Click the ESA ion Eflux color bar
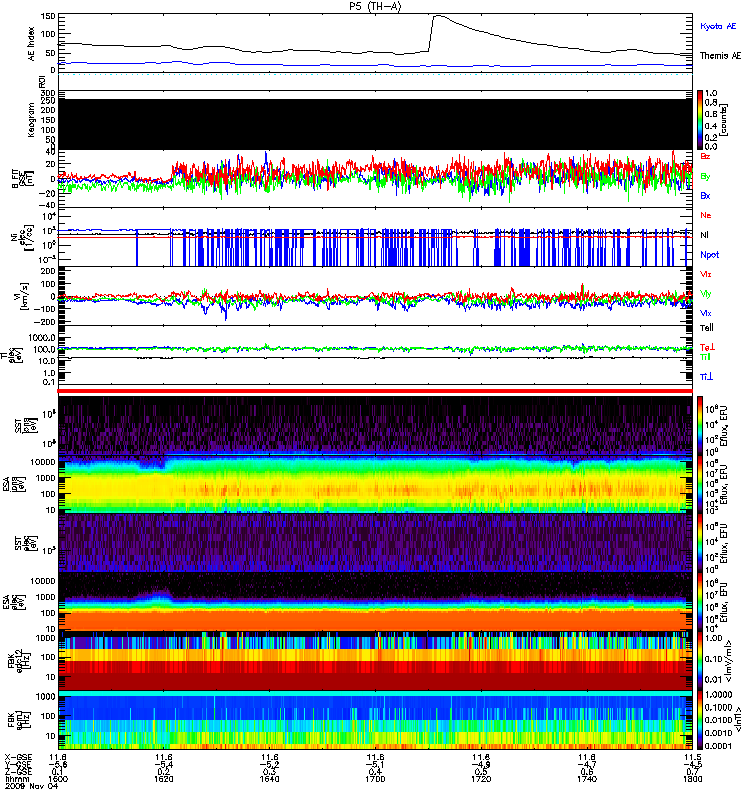The height and width of the screenshot is (800, 750). coord(700,484)
